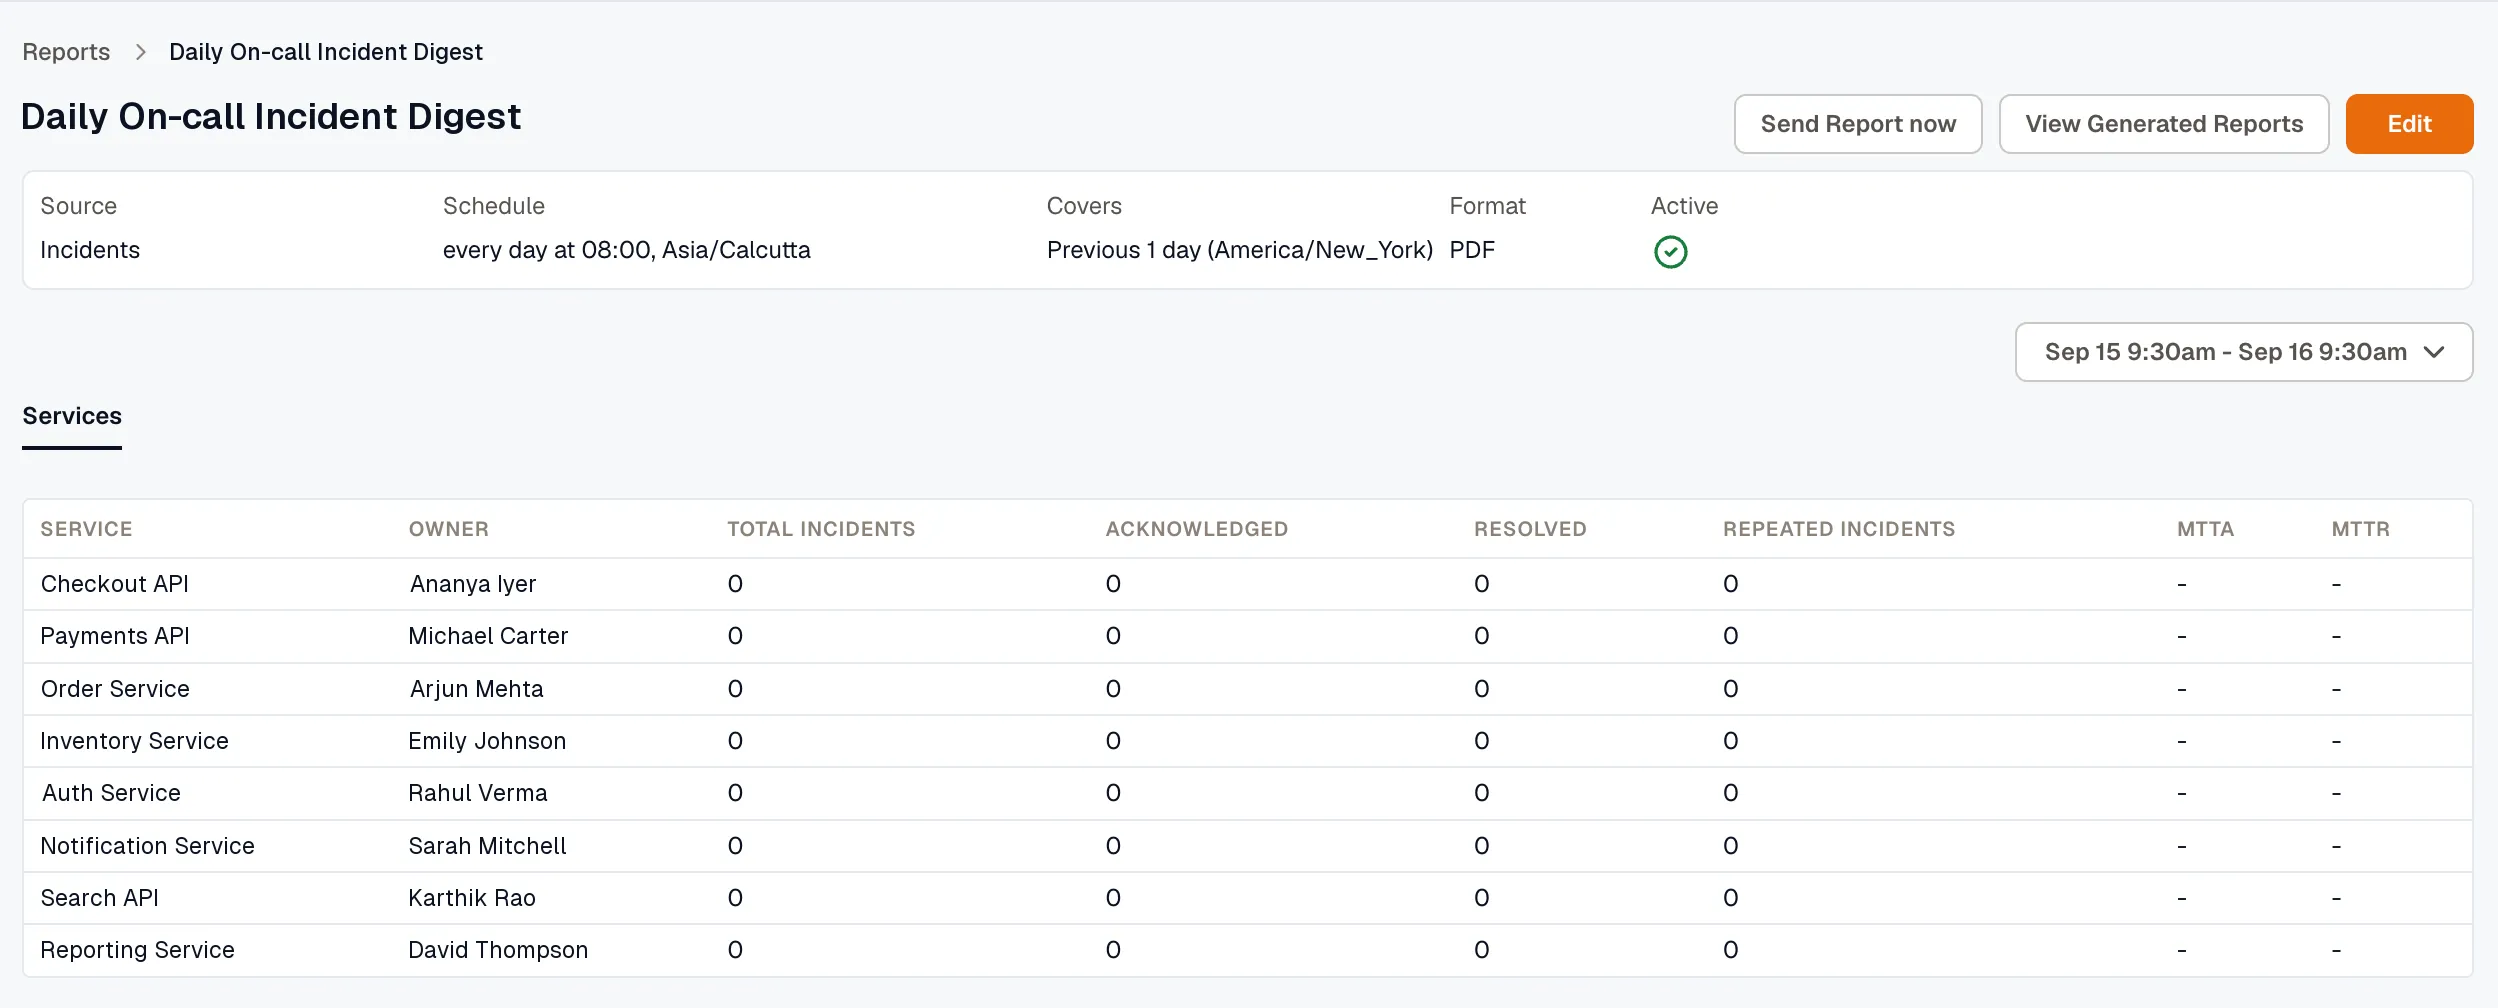Click the MTTA column header

click(2205, 529)
